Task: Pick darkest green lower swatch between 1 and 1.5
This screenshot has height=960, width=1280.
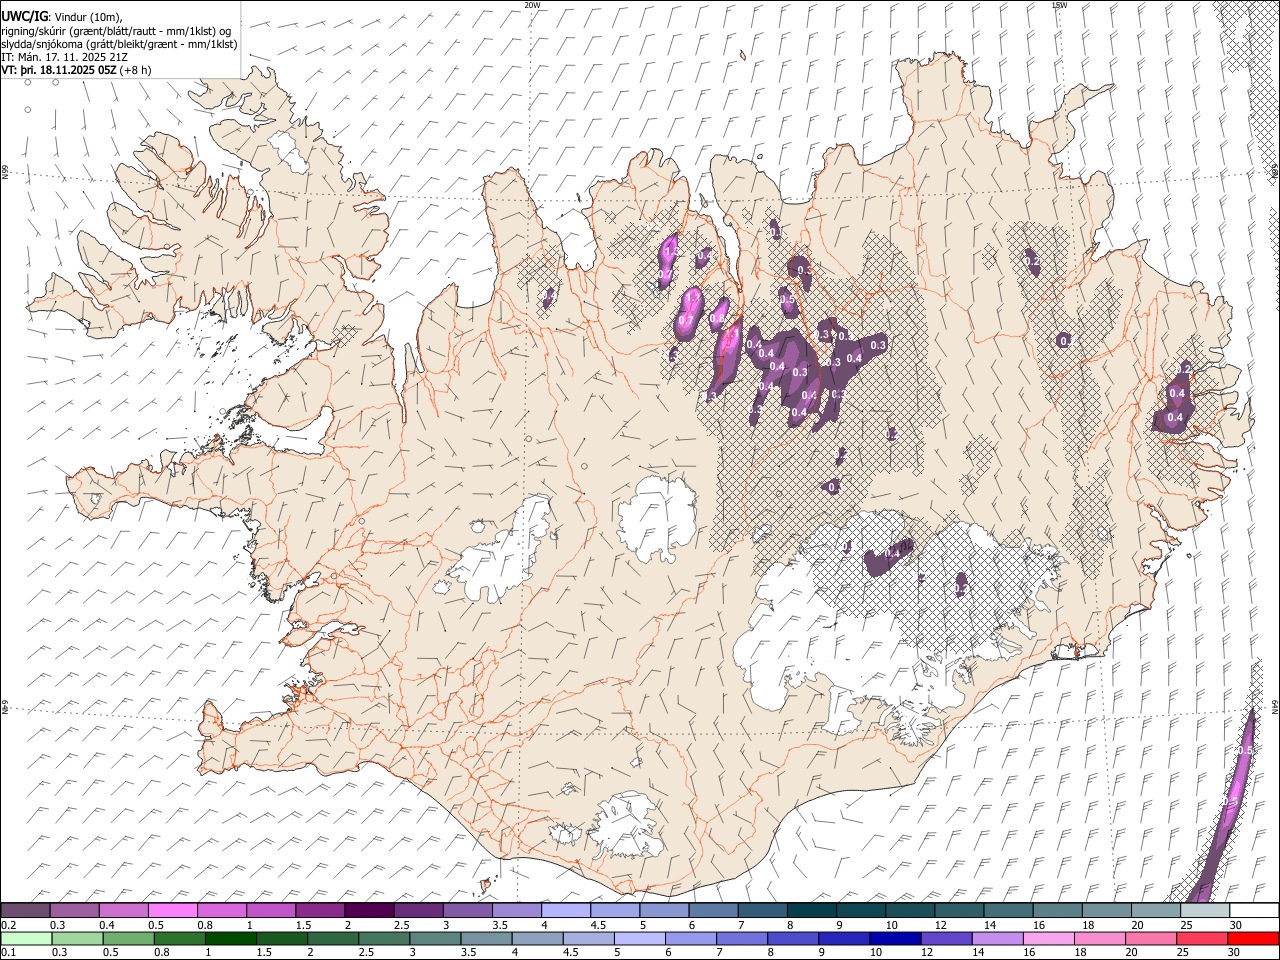Action: point(231,938)
